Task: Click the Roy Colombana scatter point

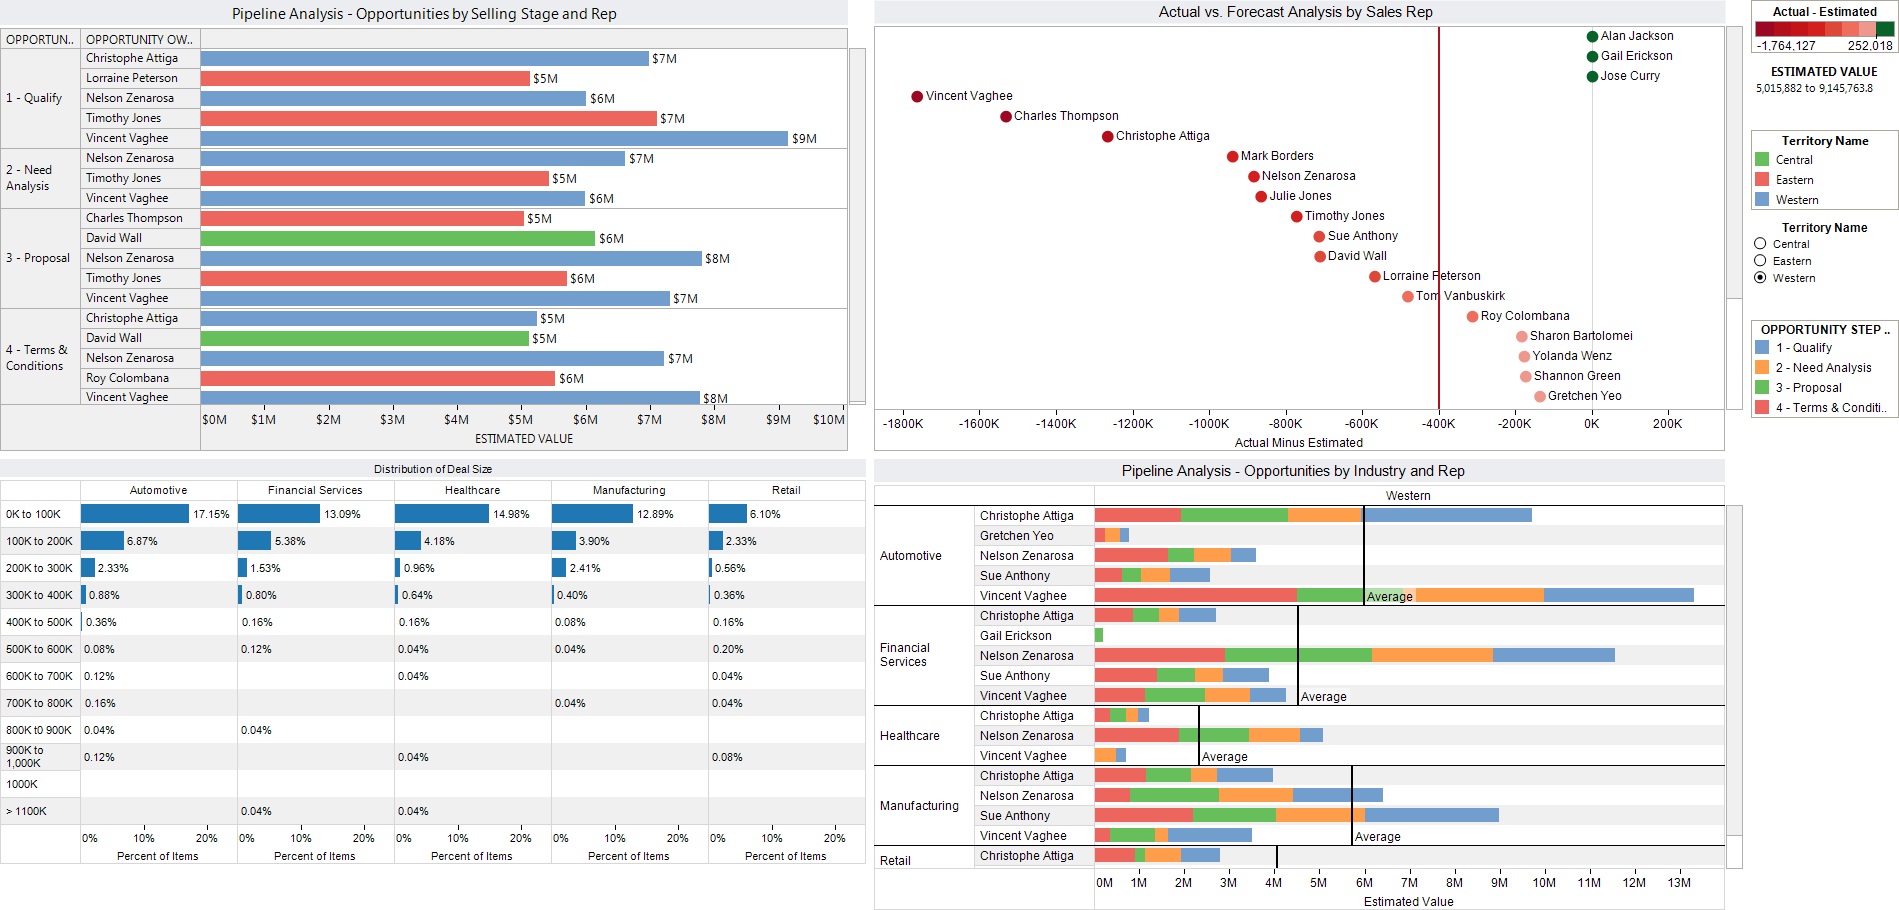Action: 1473,317
